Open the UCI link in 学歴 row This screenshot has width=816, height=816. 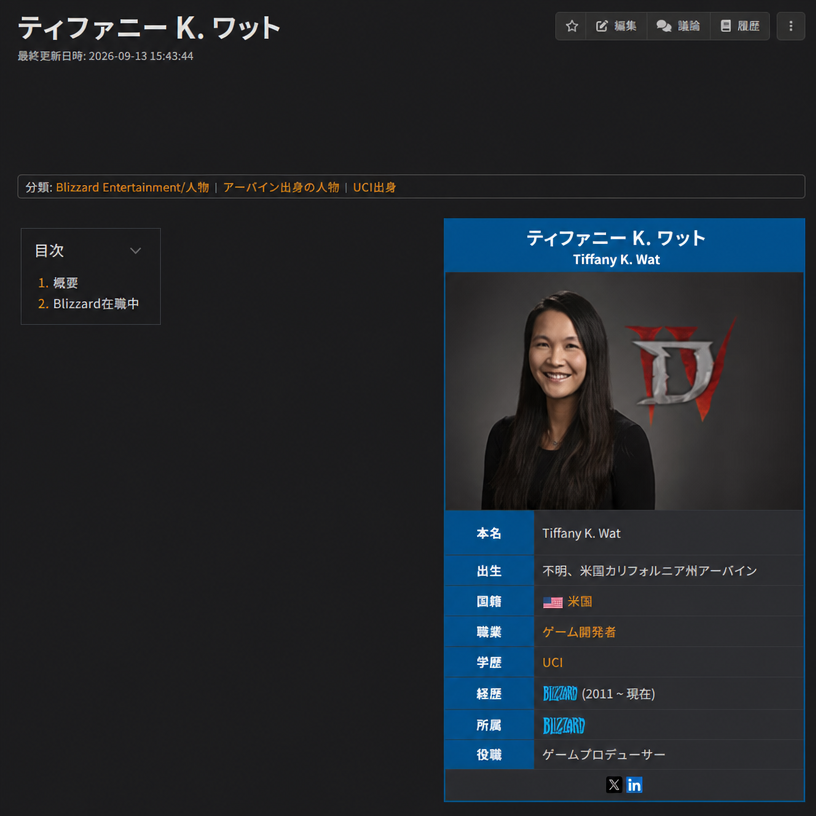[x=553, y=662]
